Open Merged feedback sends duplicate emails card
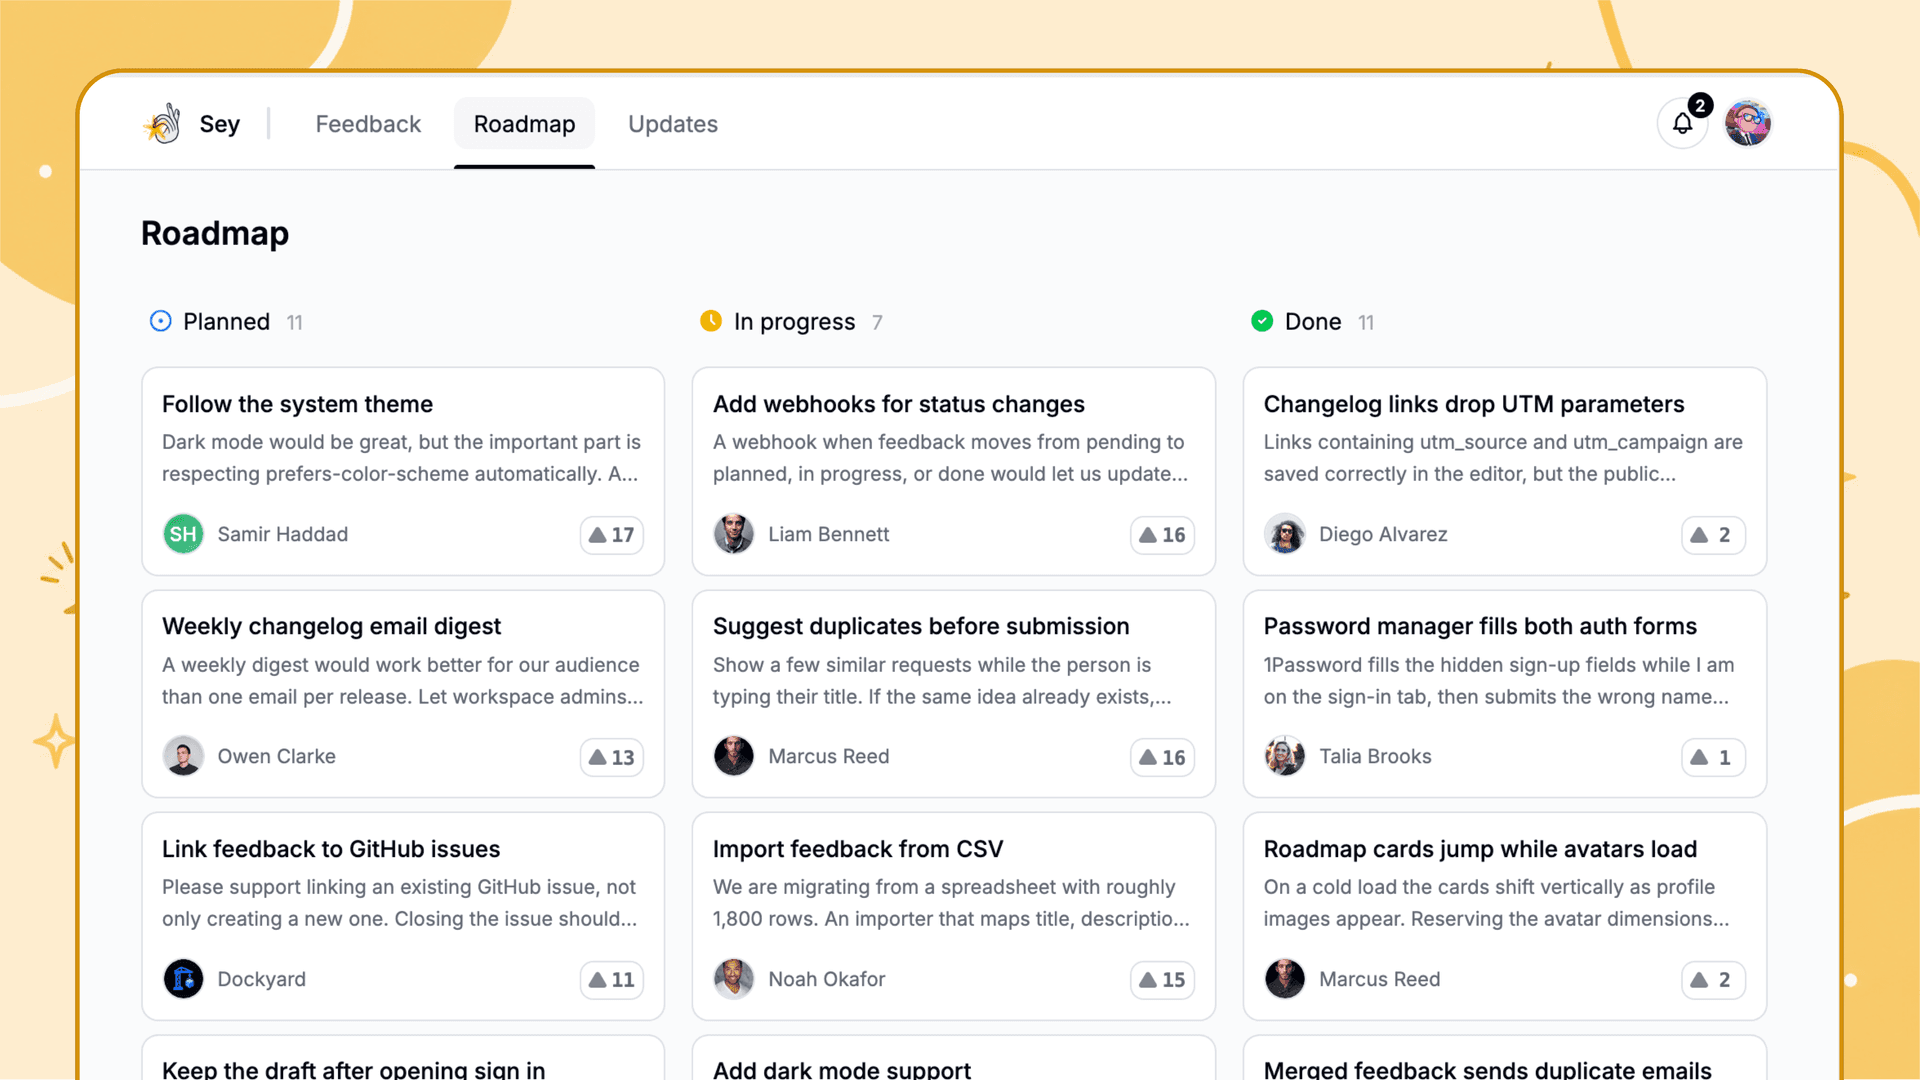Image resolution: width=1920 pixels, height=1080 pixels. [1488, 1069]
